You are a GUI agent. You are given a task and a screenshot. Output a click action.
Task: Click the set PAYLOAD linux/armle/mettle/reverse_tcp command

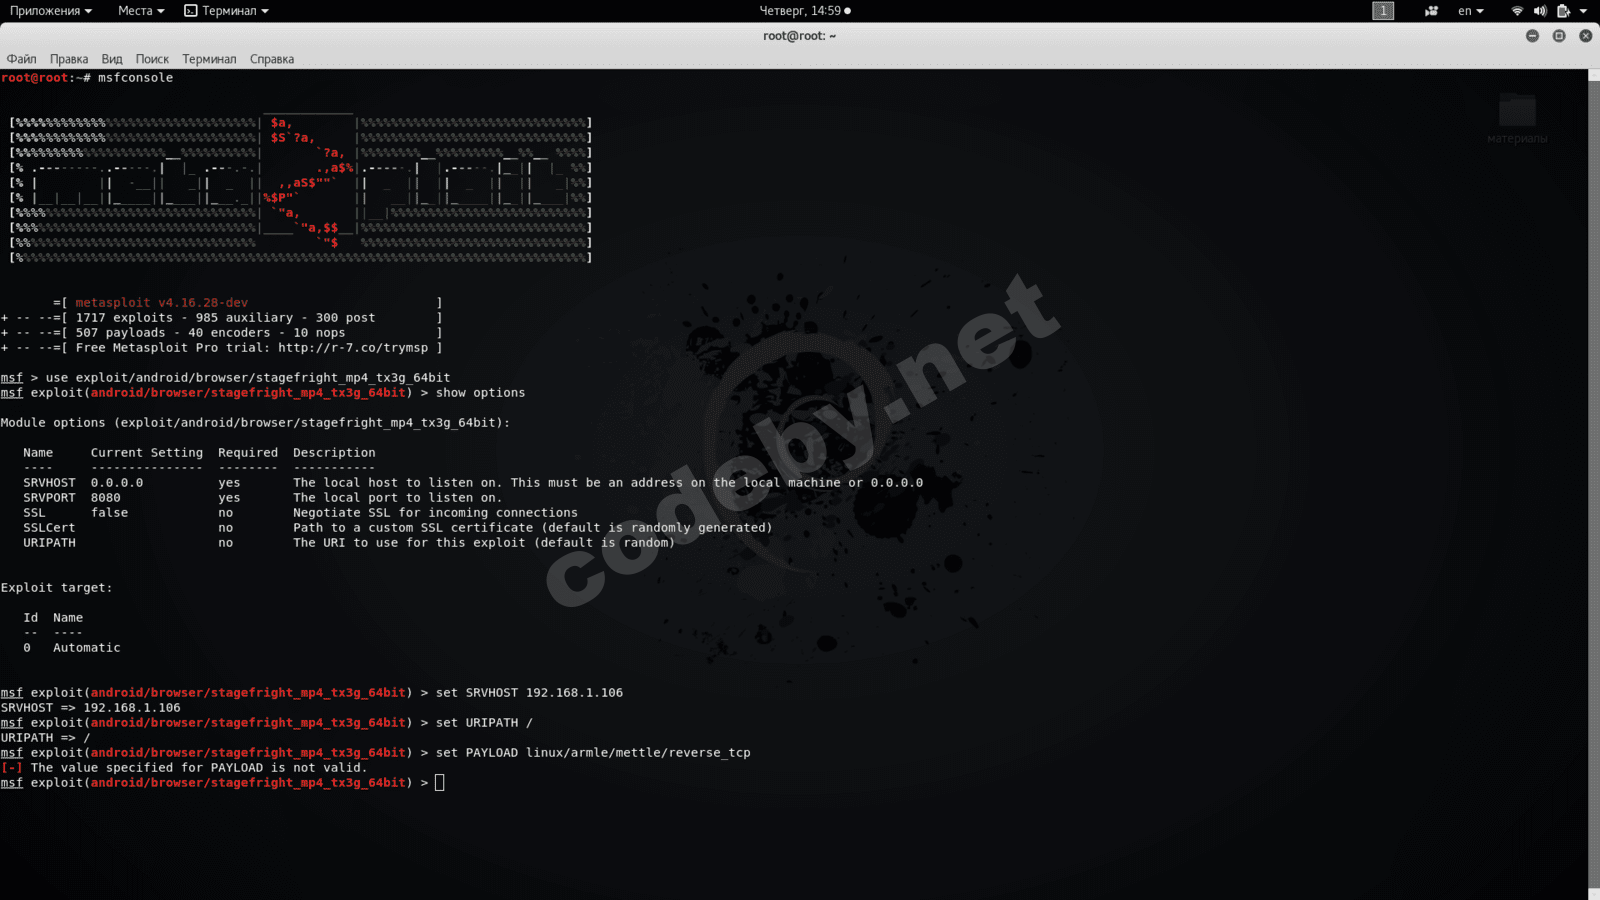click(x=593, y=753)
